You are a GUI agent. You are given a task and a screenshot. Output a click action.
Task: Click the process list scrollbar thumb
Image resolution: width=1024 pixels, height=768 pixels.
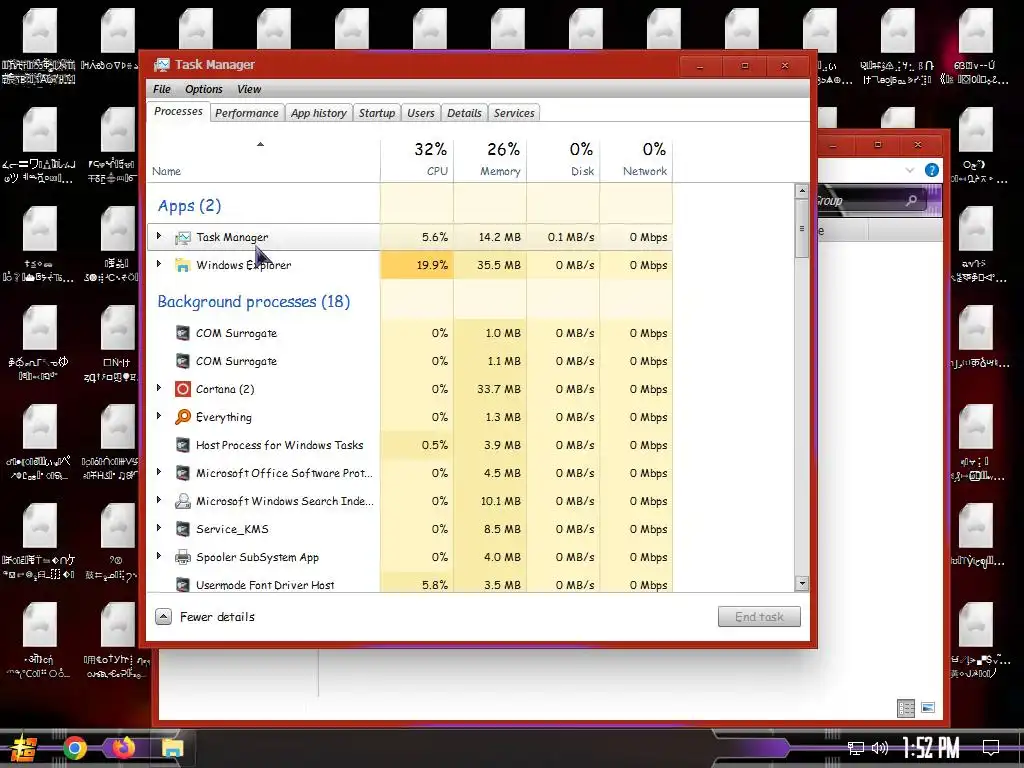pos(802,229)
